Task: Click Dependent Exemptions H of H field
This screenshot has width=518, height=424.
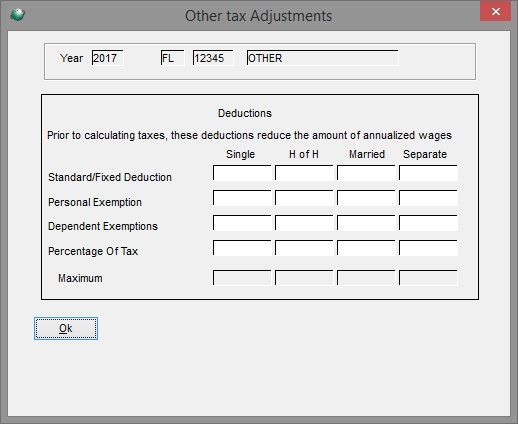Action: pos(304,223)
